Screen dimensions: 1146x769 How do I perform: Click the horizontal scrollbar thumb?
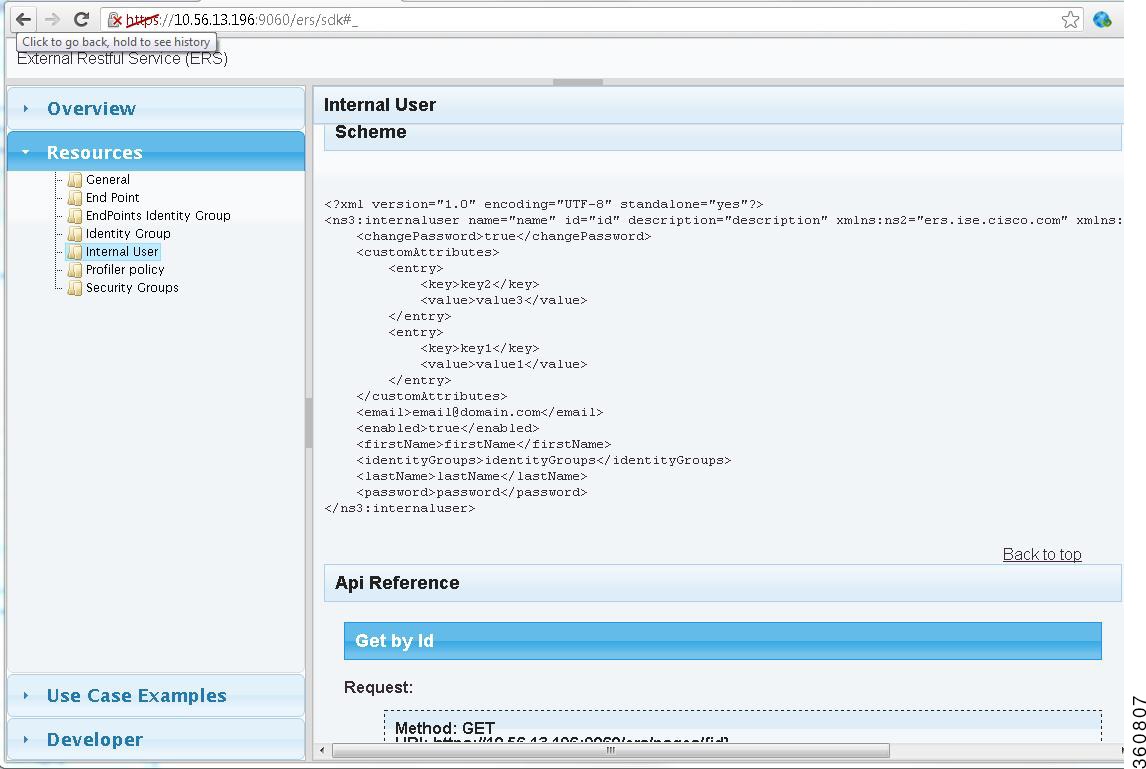click(x=610, y=750)
